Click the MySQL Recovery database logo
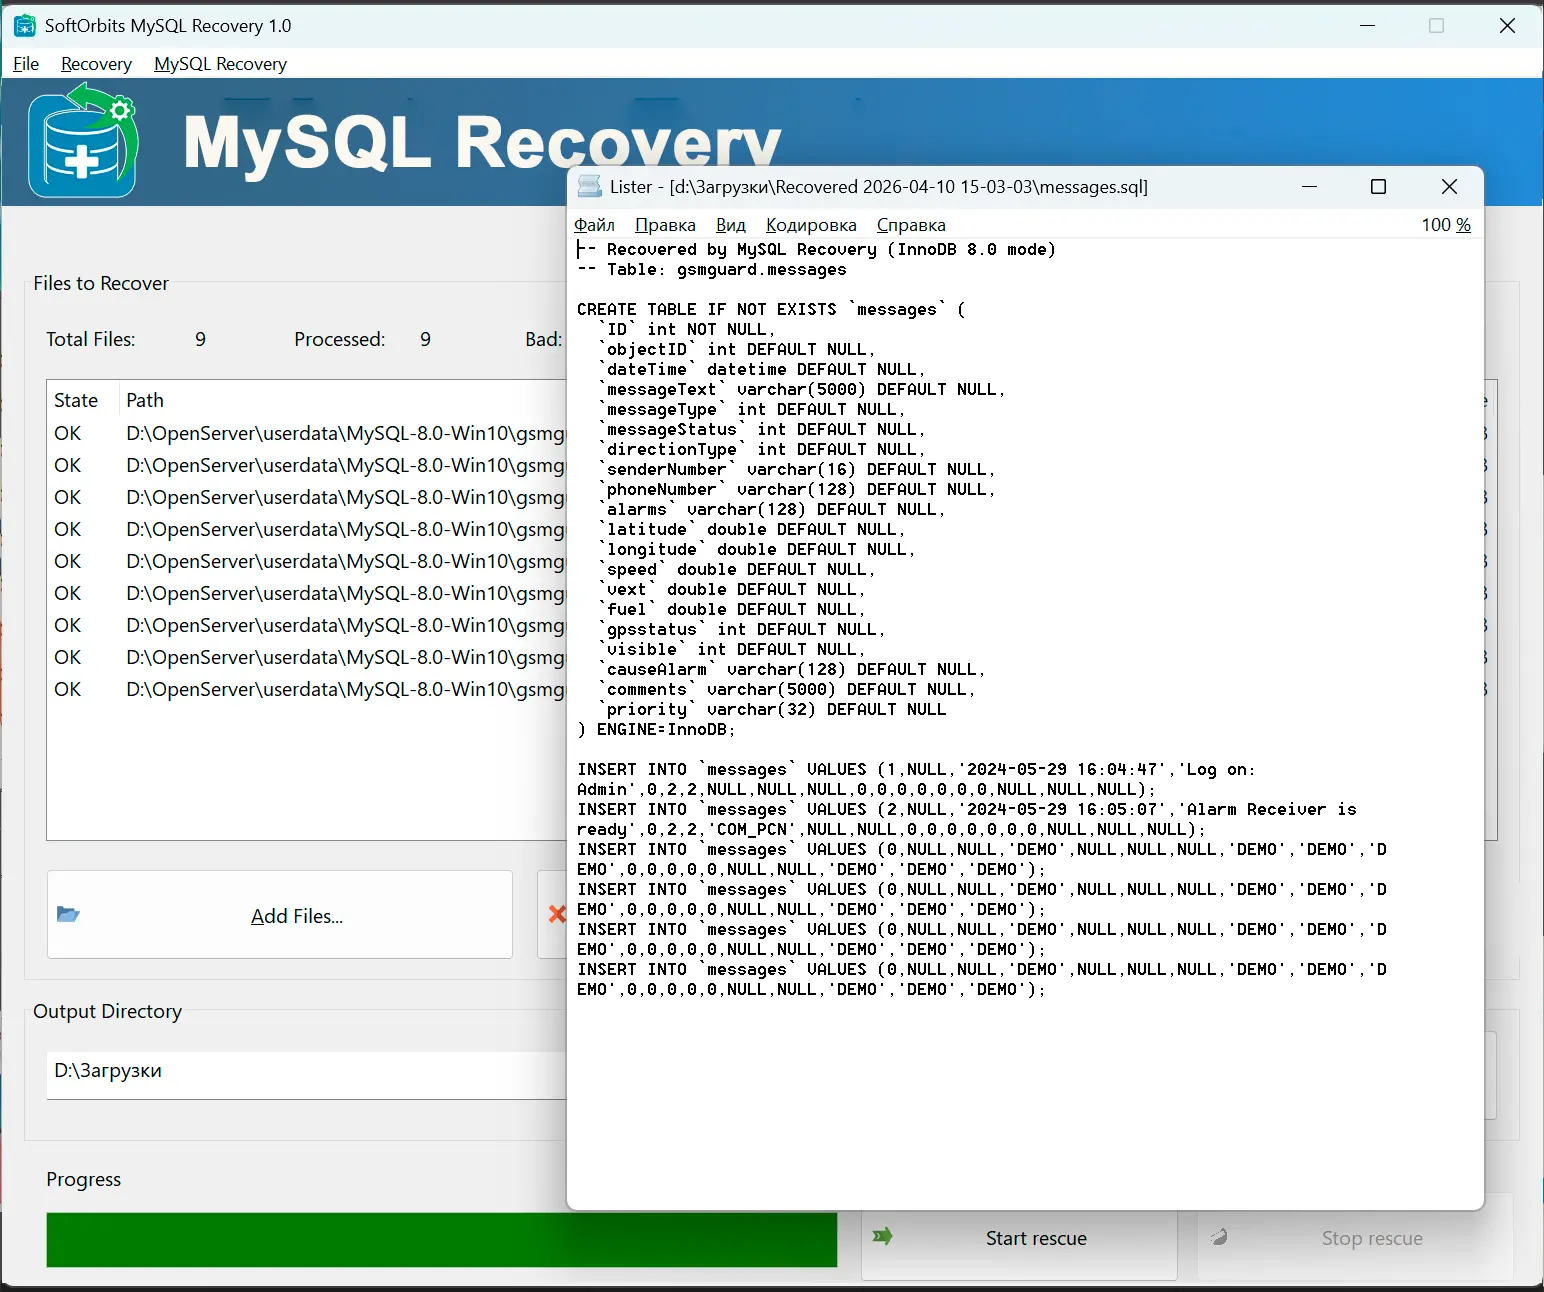 (x=83, y=142)
